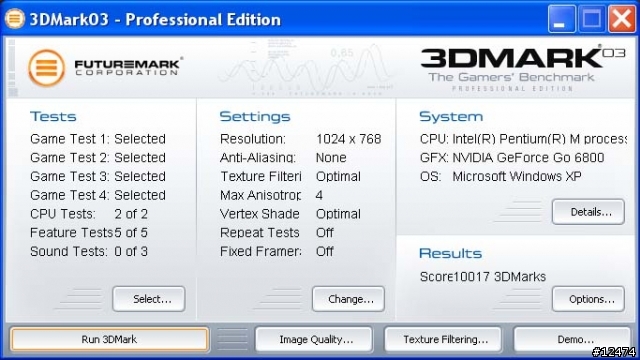Open the Texture Filtering... tool
This screenshot has height=360, width=640.
point(443,339)
